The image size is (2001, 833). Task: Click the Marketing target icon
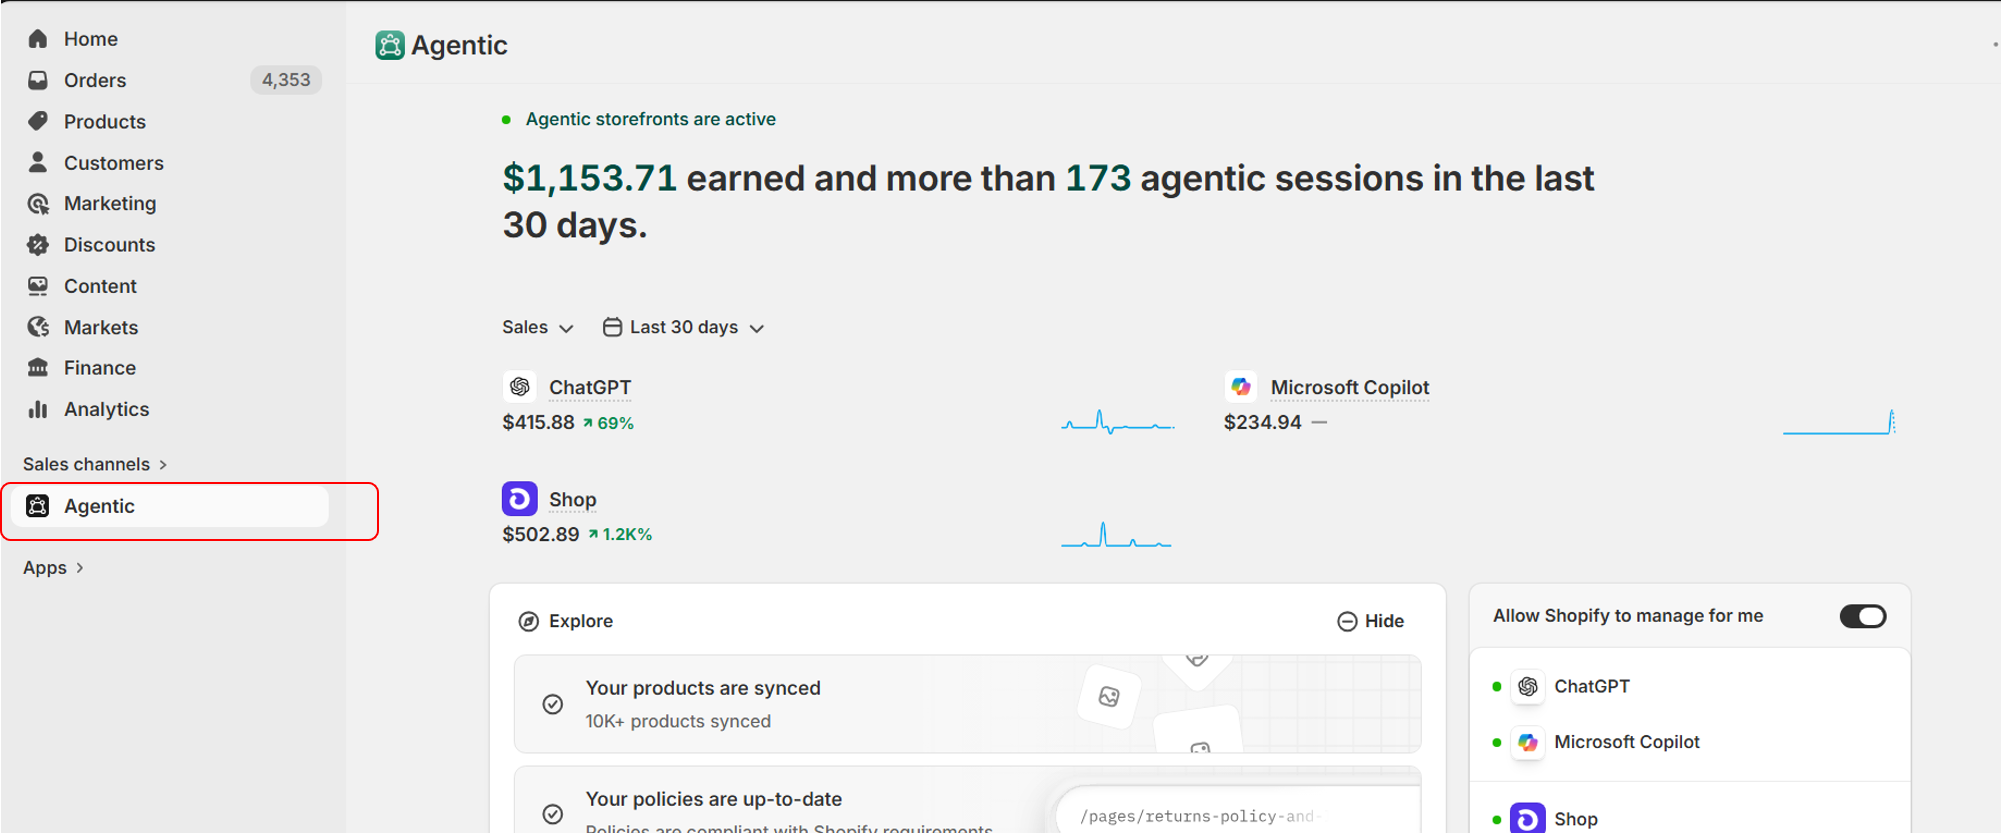tap(38, 204)
